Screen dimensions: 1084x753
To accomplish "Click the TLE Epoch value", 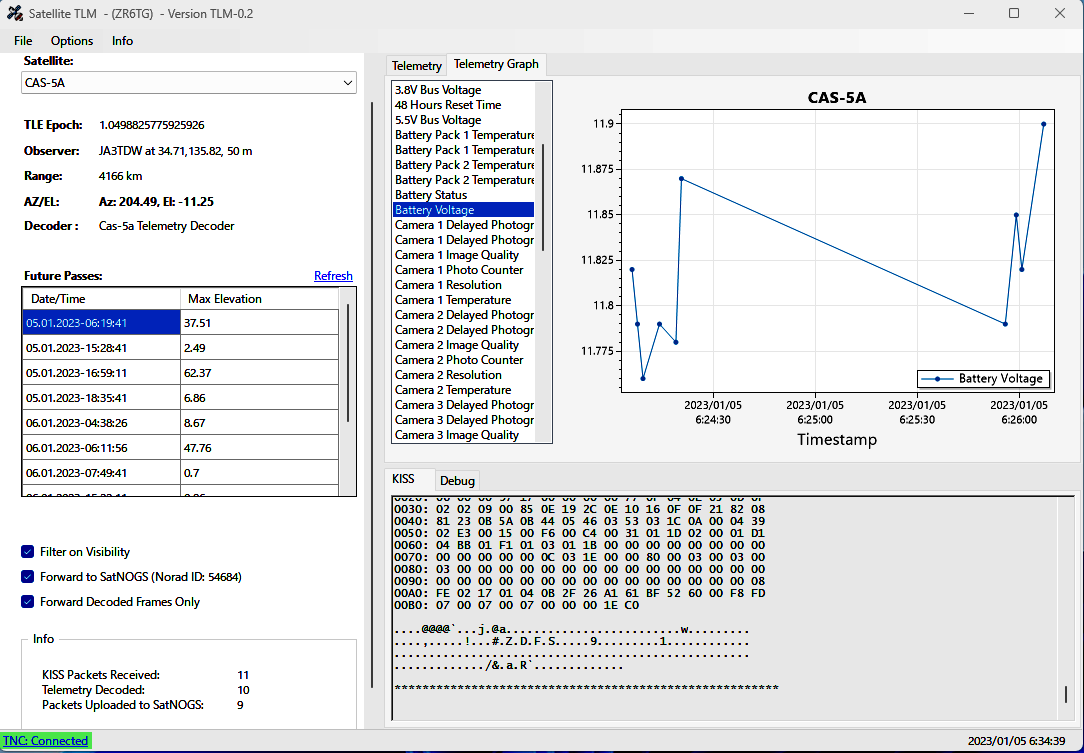I will tap(151, 125).
